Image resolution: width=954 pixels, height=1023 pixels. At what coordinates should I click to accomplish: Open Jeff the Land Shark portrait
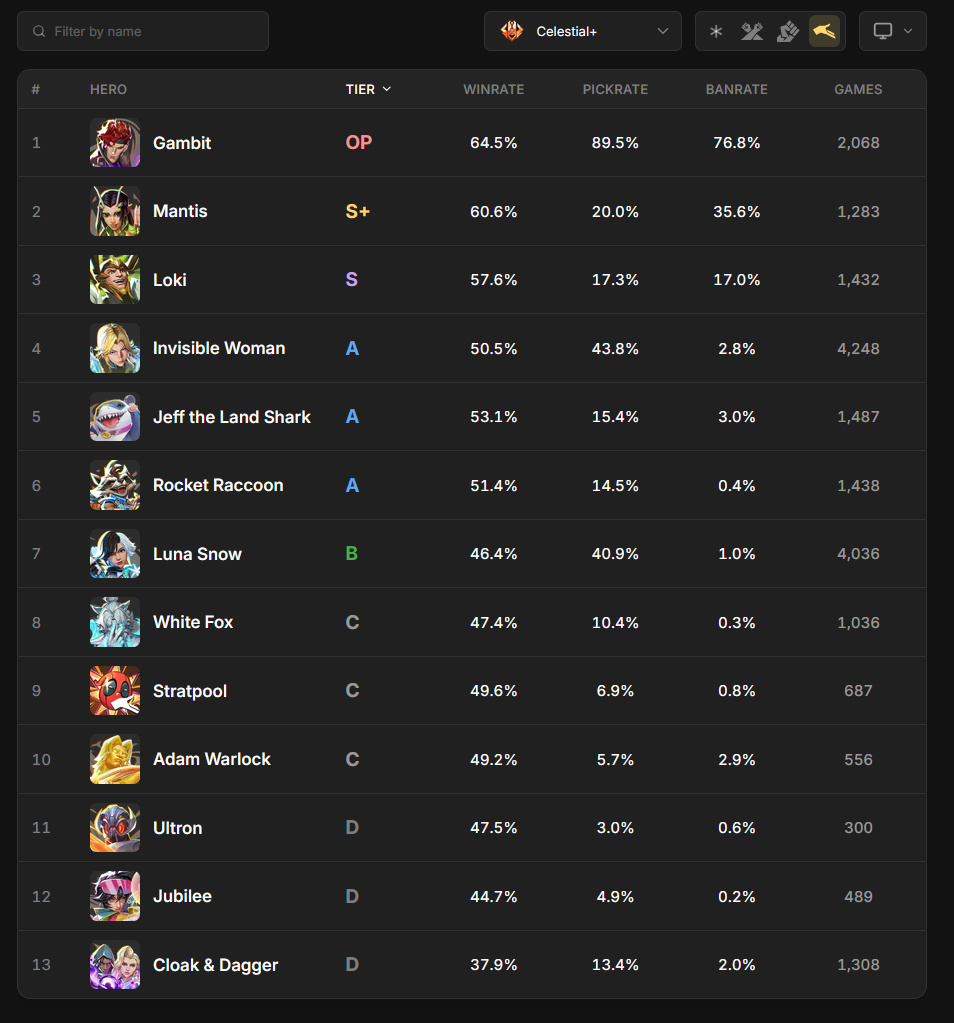tap(115, 416)
